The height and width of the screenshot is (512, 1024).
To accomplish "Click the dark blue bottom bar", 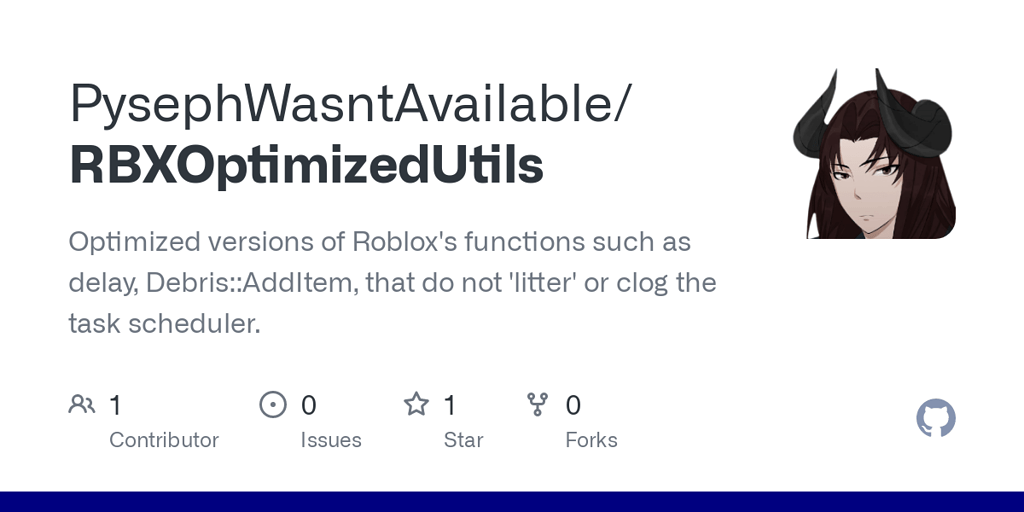I will (x=512, y=501).
